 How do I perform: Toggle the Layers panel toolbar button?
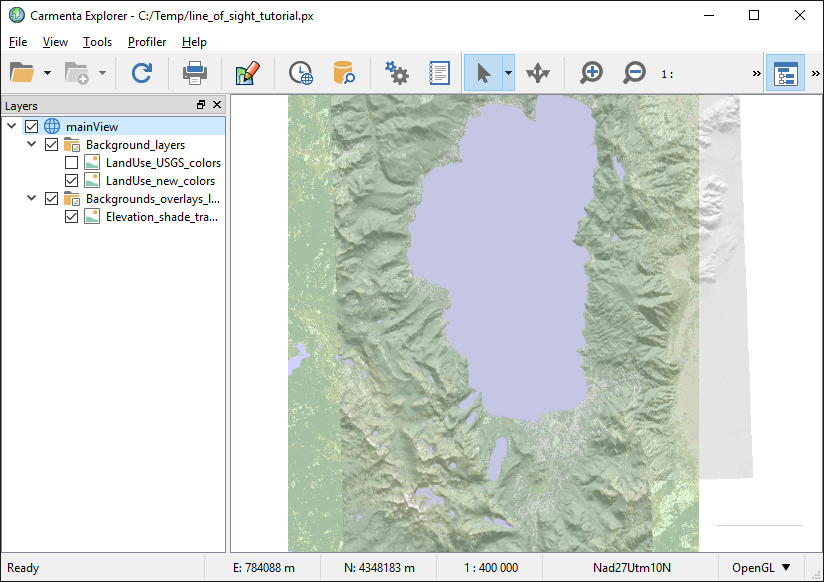click(x=785, y=73)
